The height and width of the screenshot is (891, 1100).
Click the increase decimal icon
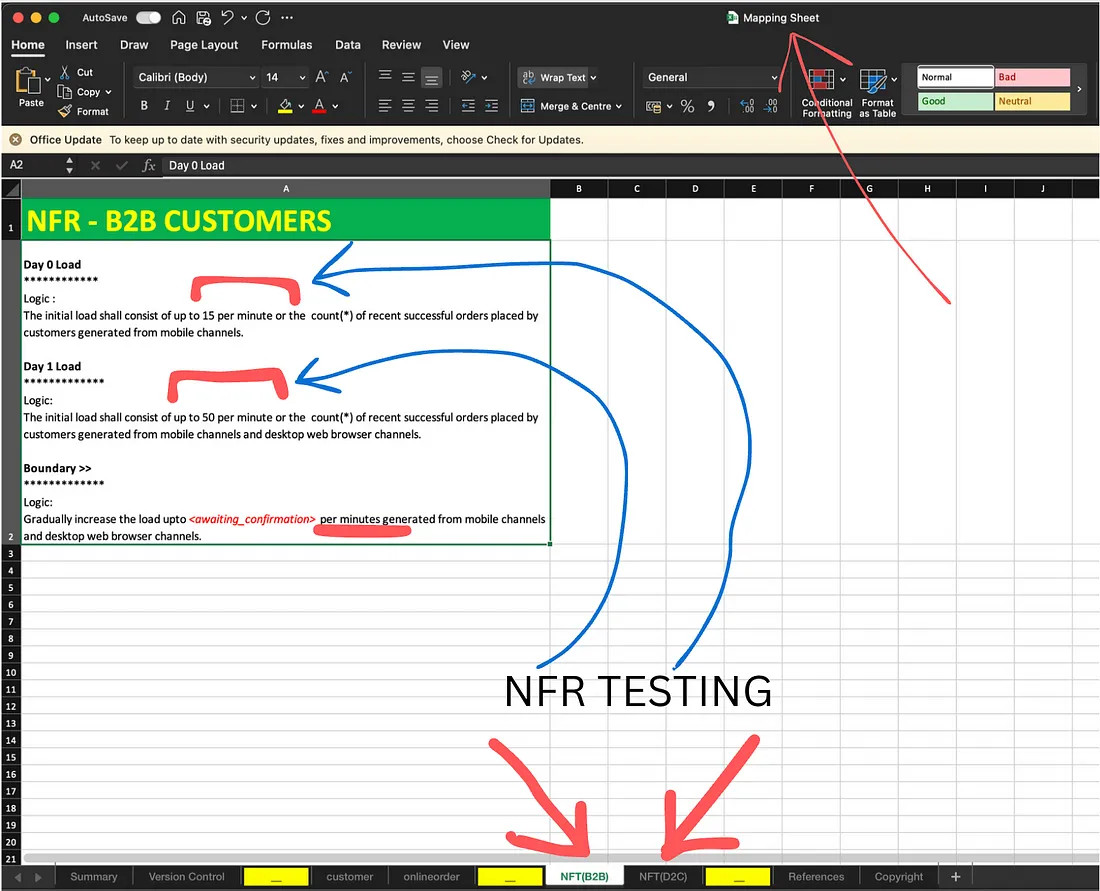(747, 106)
